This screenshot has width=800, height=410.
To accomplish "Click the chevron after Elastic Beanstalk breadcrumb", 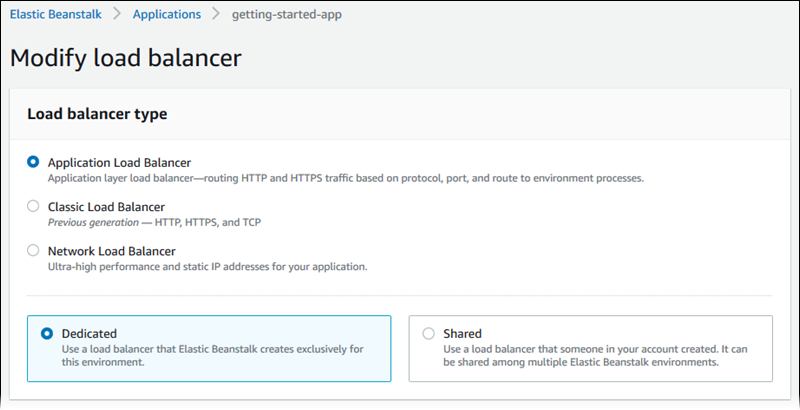I will [118, 15].
